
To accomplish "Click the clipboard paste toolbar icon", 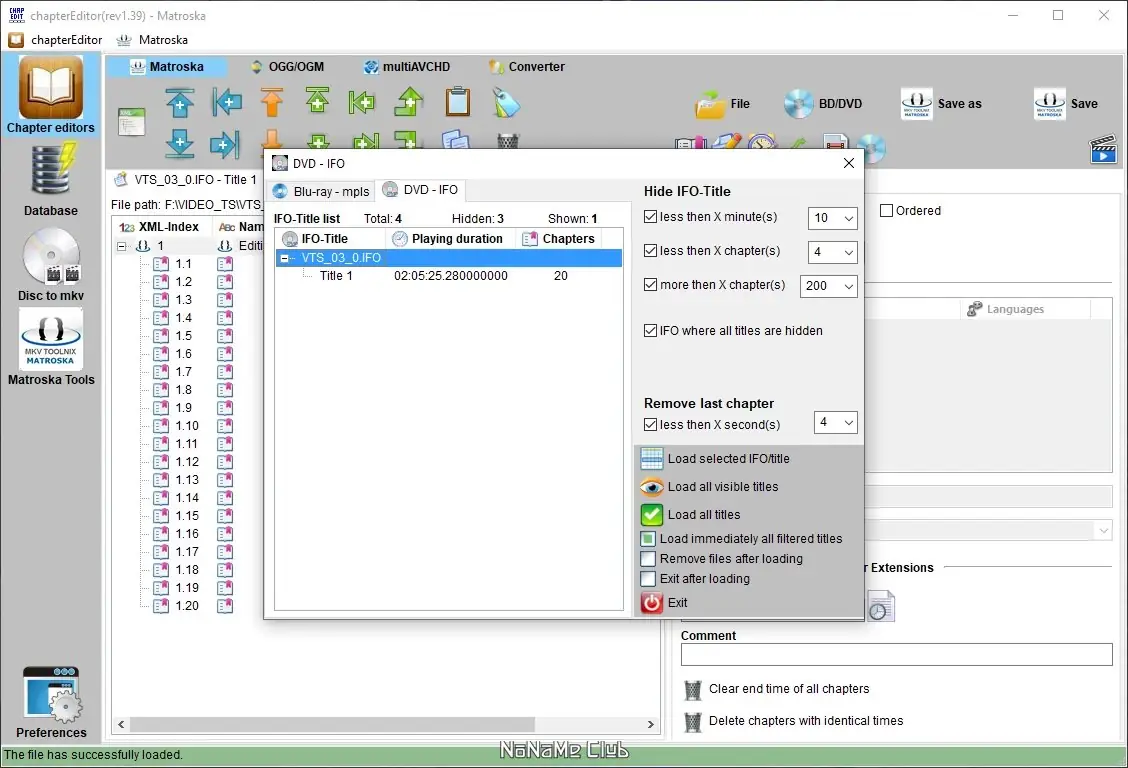I will pos(458,101).
